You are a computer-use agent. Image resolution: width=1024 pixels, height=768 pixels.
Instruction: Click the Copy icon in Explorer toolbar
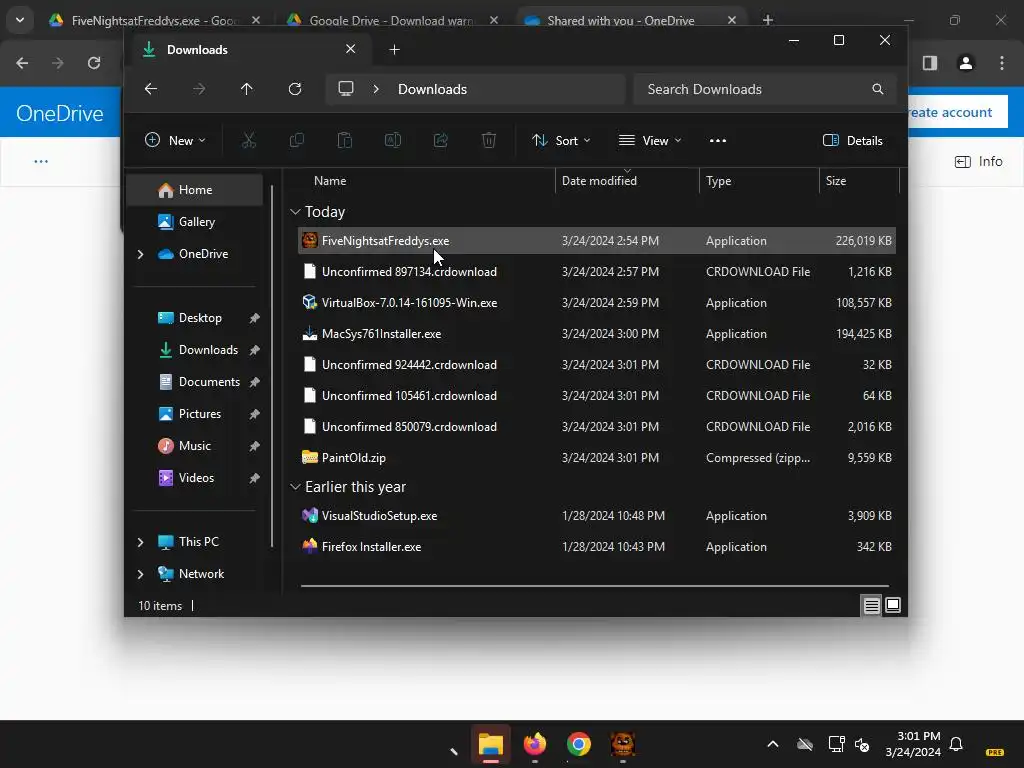coord(296,140)
